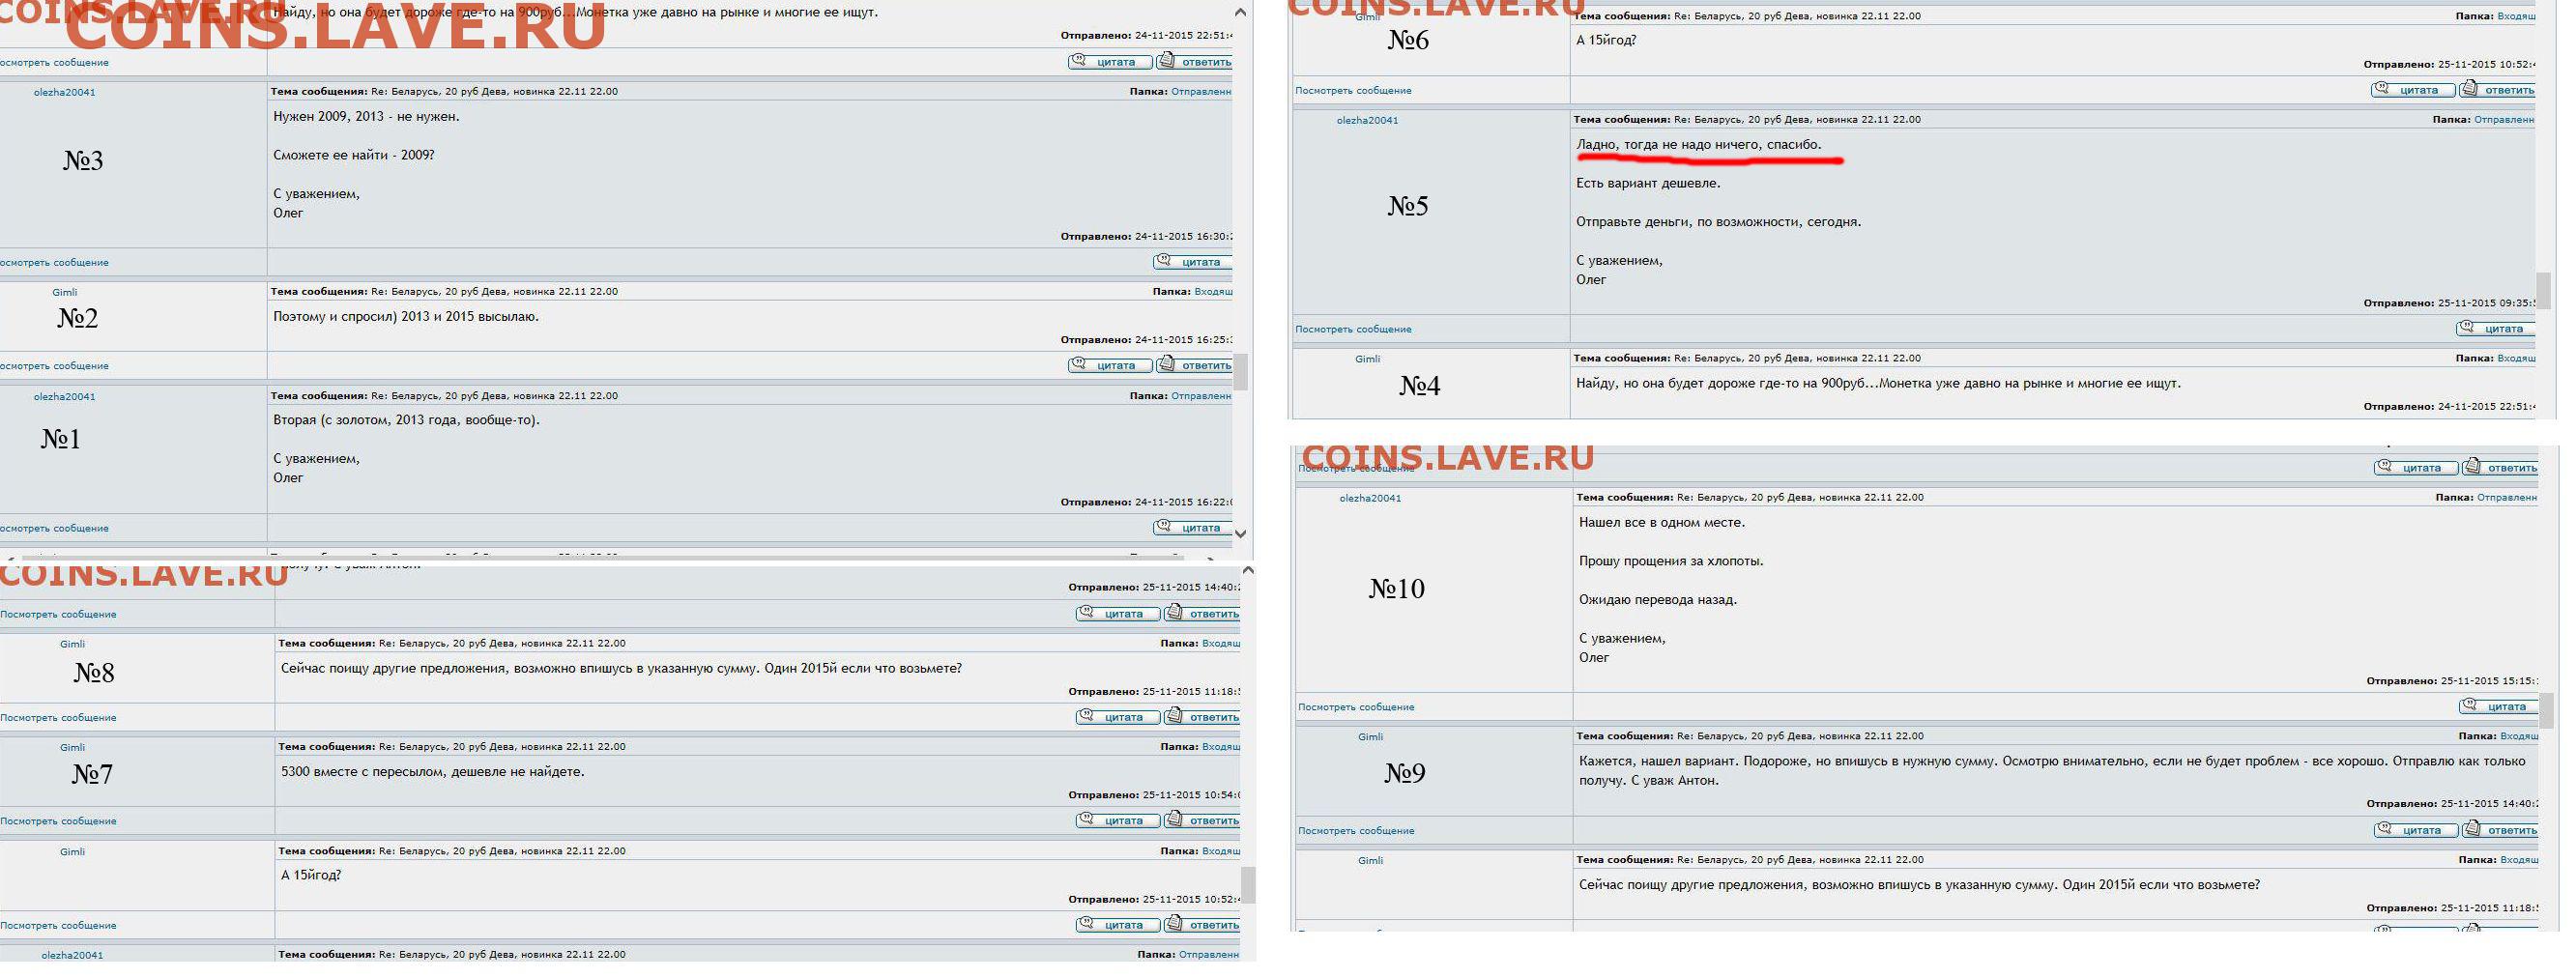Reply to the '5300 вместе с пересылом' message
The image size is (2576, 978).
[1203, 822]
